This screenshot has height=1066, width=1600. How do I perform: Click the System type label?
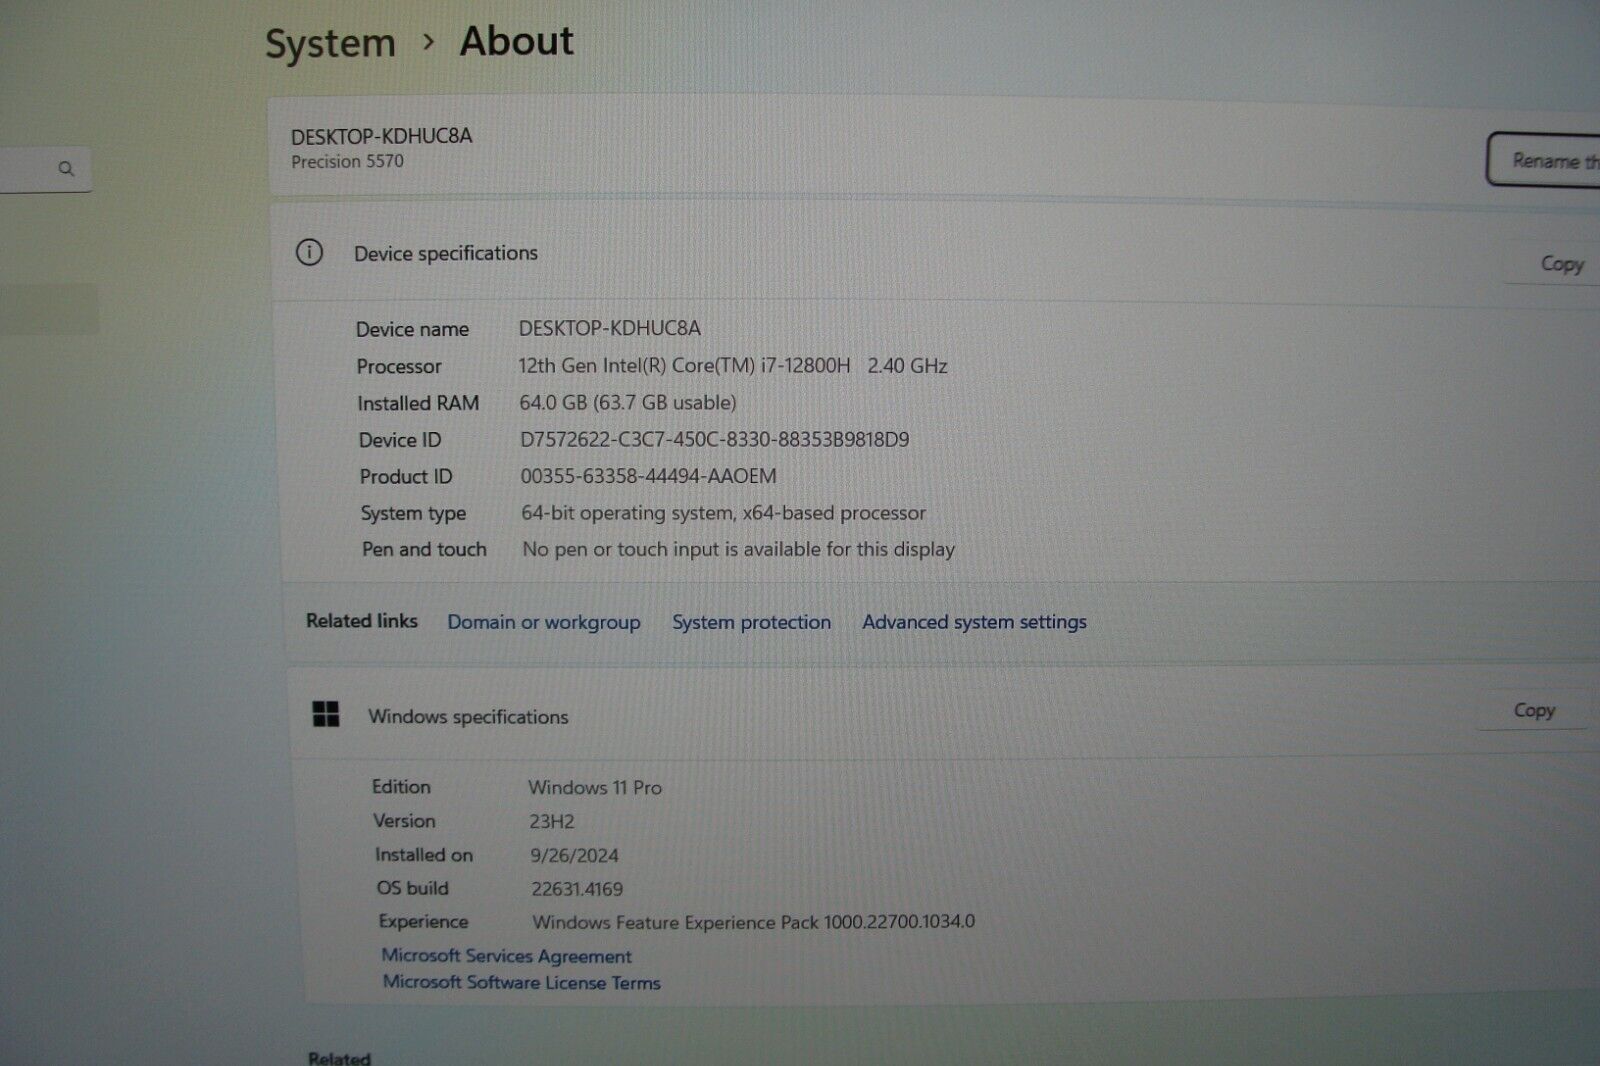click(413, 514)
